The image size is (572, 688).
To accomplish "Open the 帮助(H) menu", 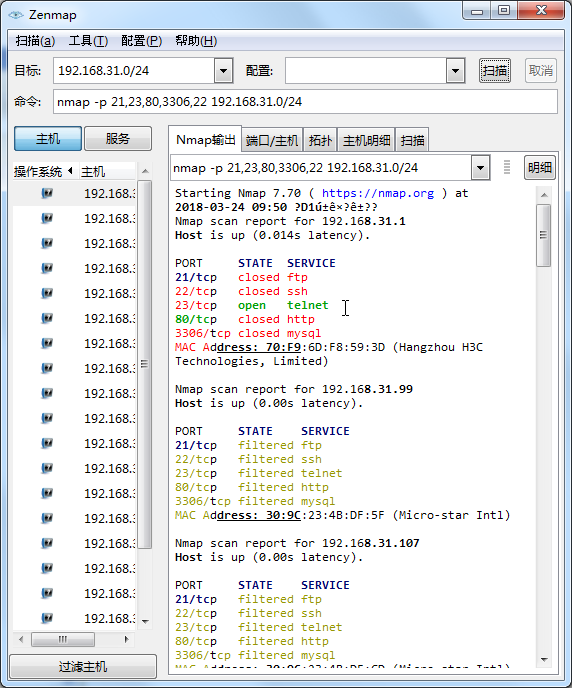I will (x=196, y=41).
